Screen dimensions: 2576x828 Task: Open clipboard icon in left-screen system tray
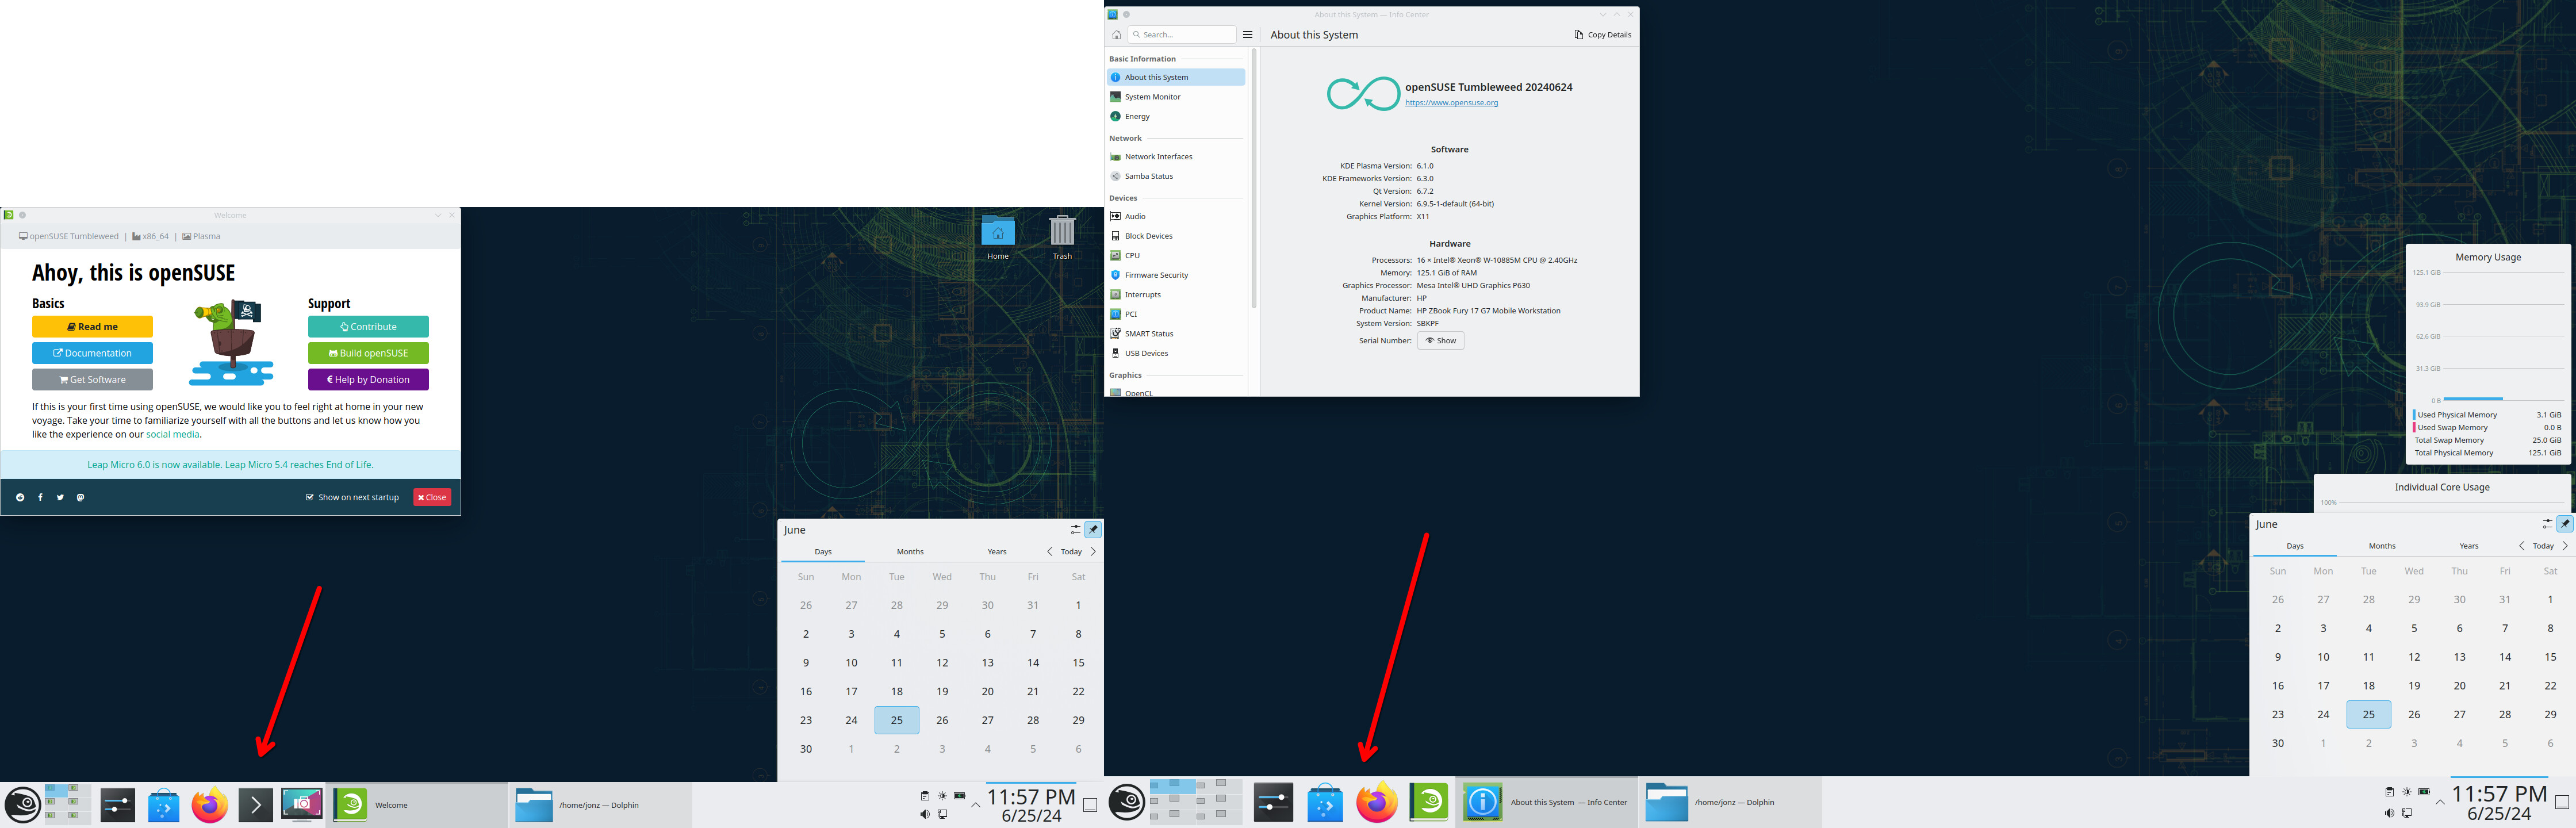[x=924, y=796]
